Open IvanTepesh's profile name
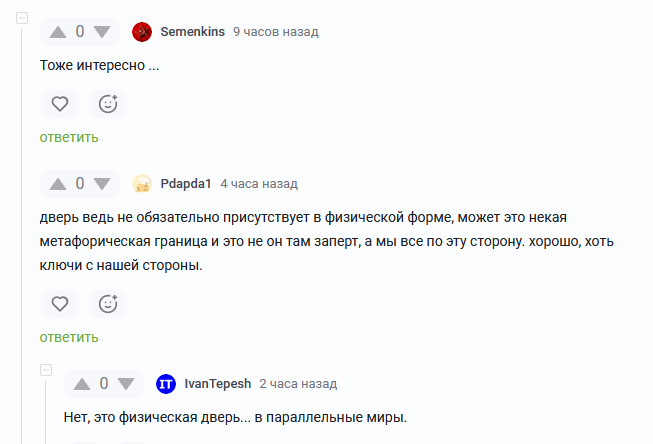This screenshot has width=653, height=444. pos(217,384)
